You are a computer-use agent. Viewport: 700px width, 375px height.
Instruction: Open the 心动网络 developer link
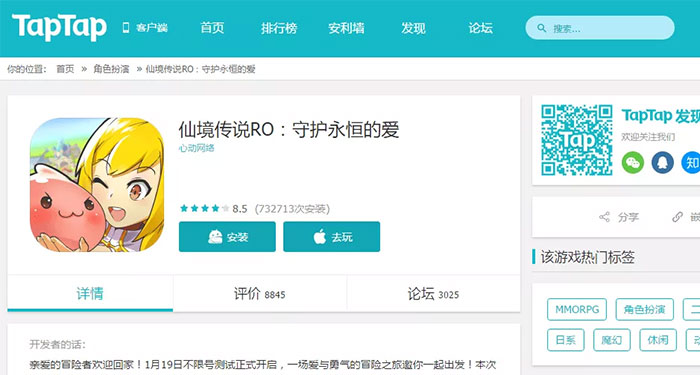coord(196,148)
